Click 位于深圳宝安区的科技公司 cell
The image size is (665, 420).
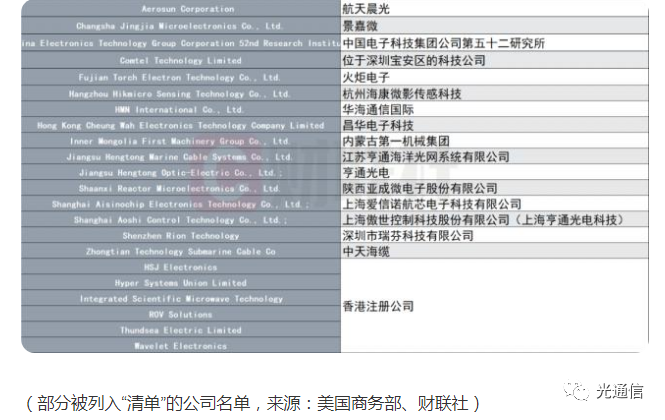pyautogui.click(x=495, y=60)
